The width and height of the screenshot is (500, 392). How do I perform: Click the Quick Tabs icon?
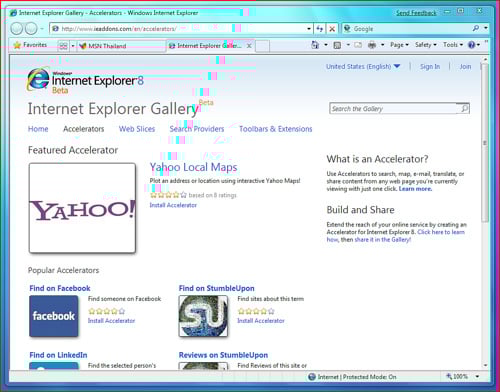coord(63,46)
